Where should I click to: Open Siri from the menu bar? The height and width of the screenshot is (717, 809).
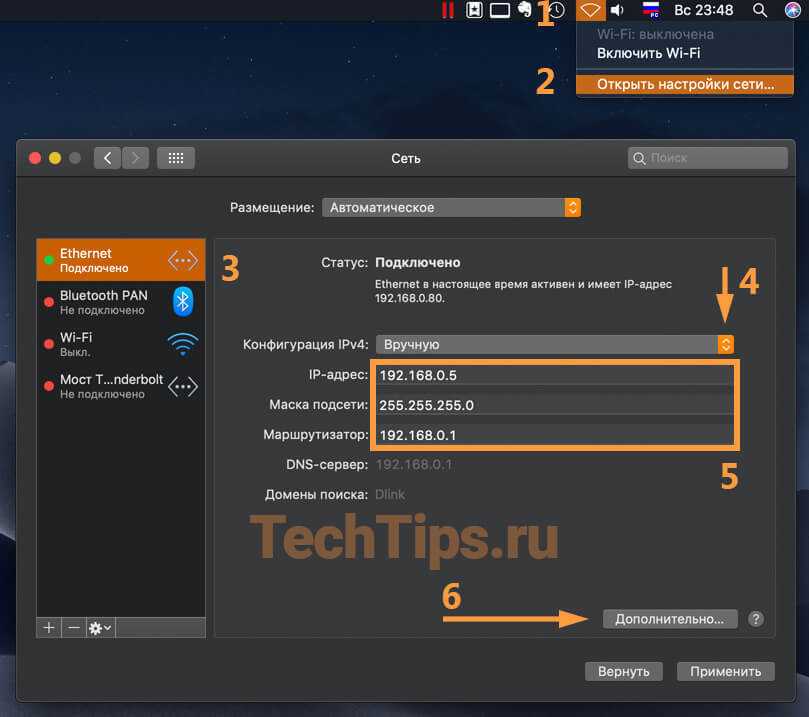(793, 10)
